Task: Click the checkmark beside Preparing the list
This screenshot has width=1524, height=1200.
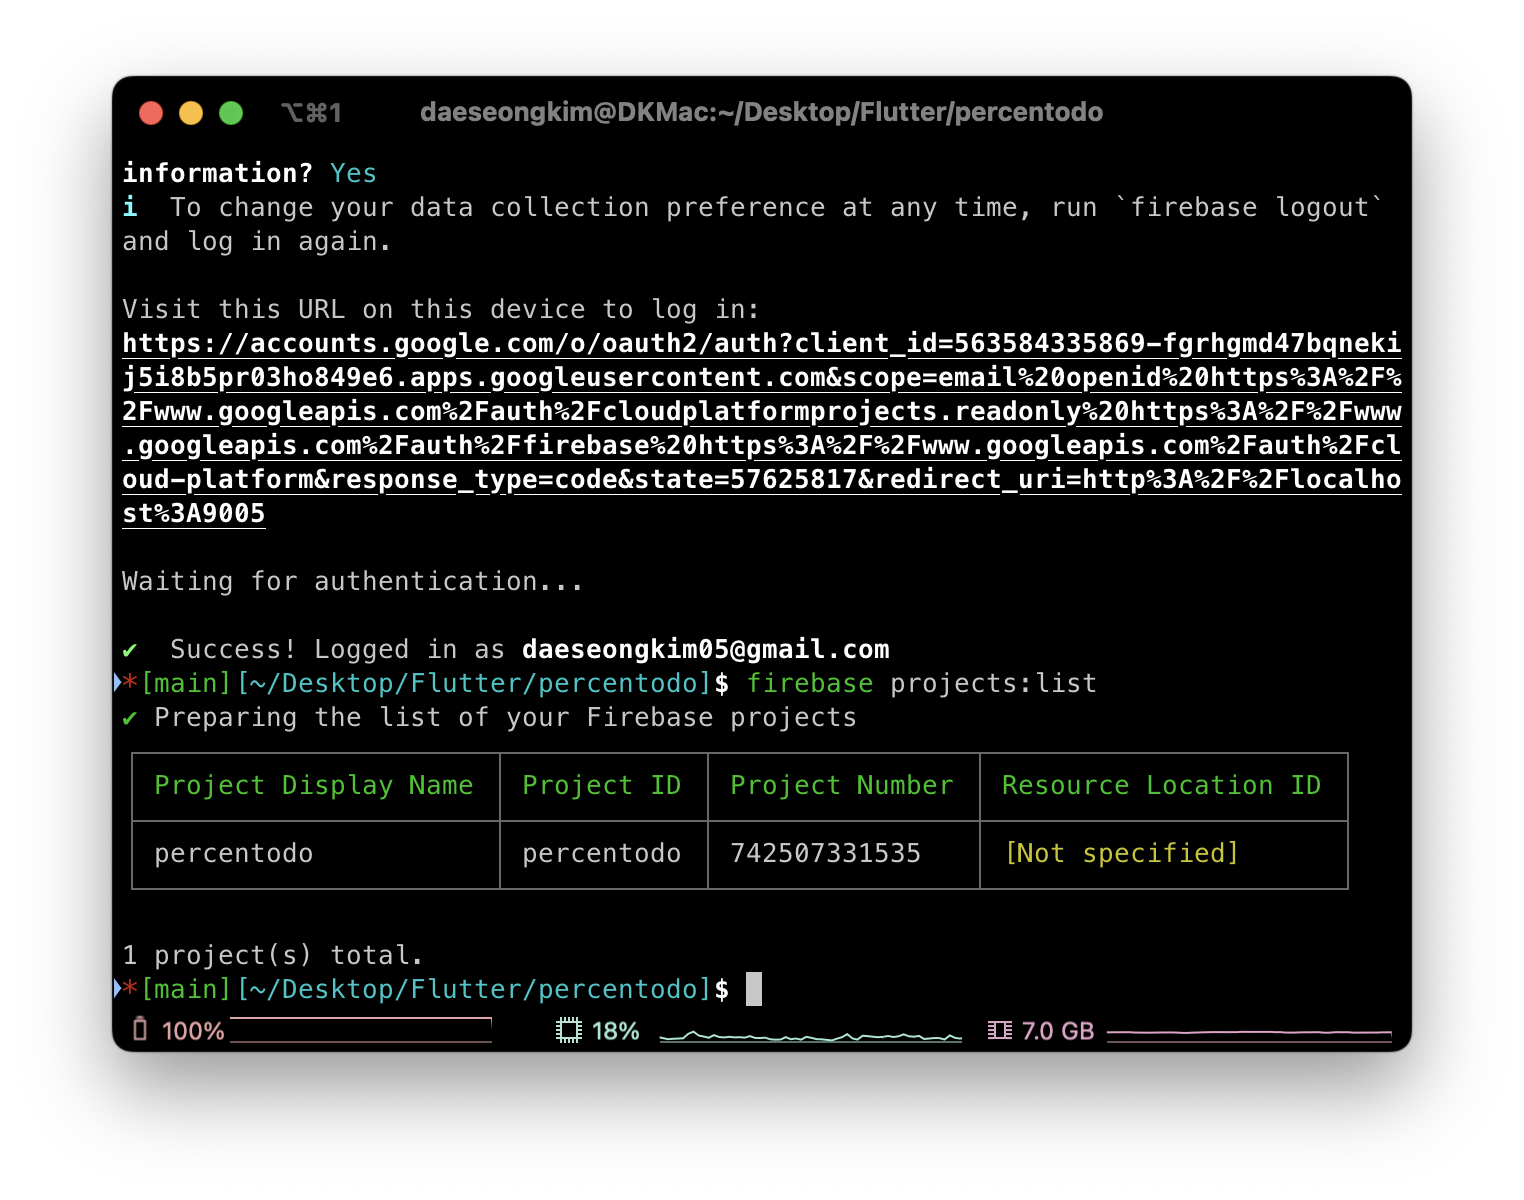Action: (130, 718)
